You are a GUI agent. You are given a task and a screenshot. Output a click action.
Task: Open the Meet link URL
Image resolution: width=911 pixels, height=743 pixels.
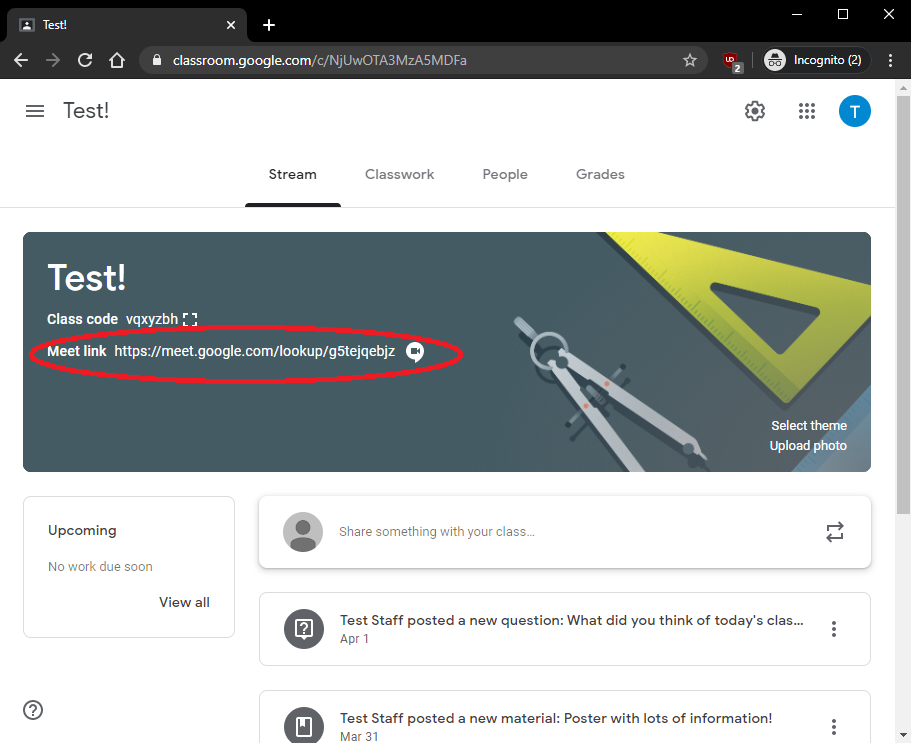[x=254, y=351]
